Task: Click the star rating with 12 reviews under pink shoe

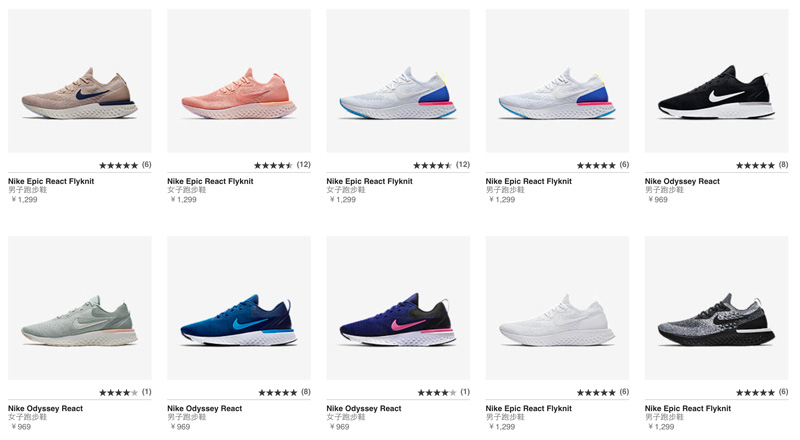Action: click(x=274, y=165)
